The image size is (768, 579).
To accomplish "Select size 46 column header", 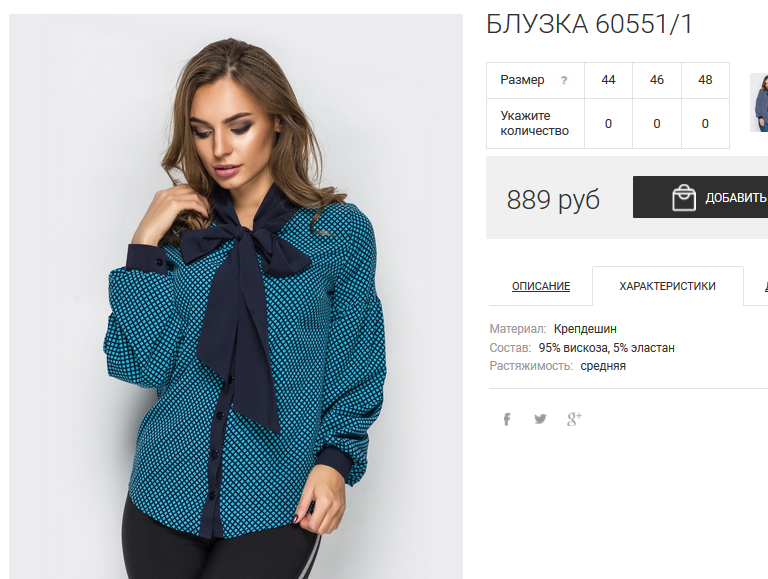I will coord(657,80).
